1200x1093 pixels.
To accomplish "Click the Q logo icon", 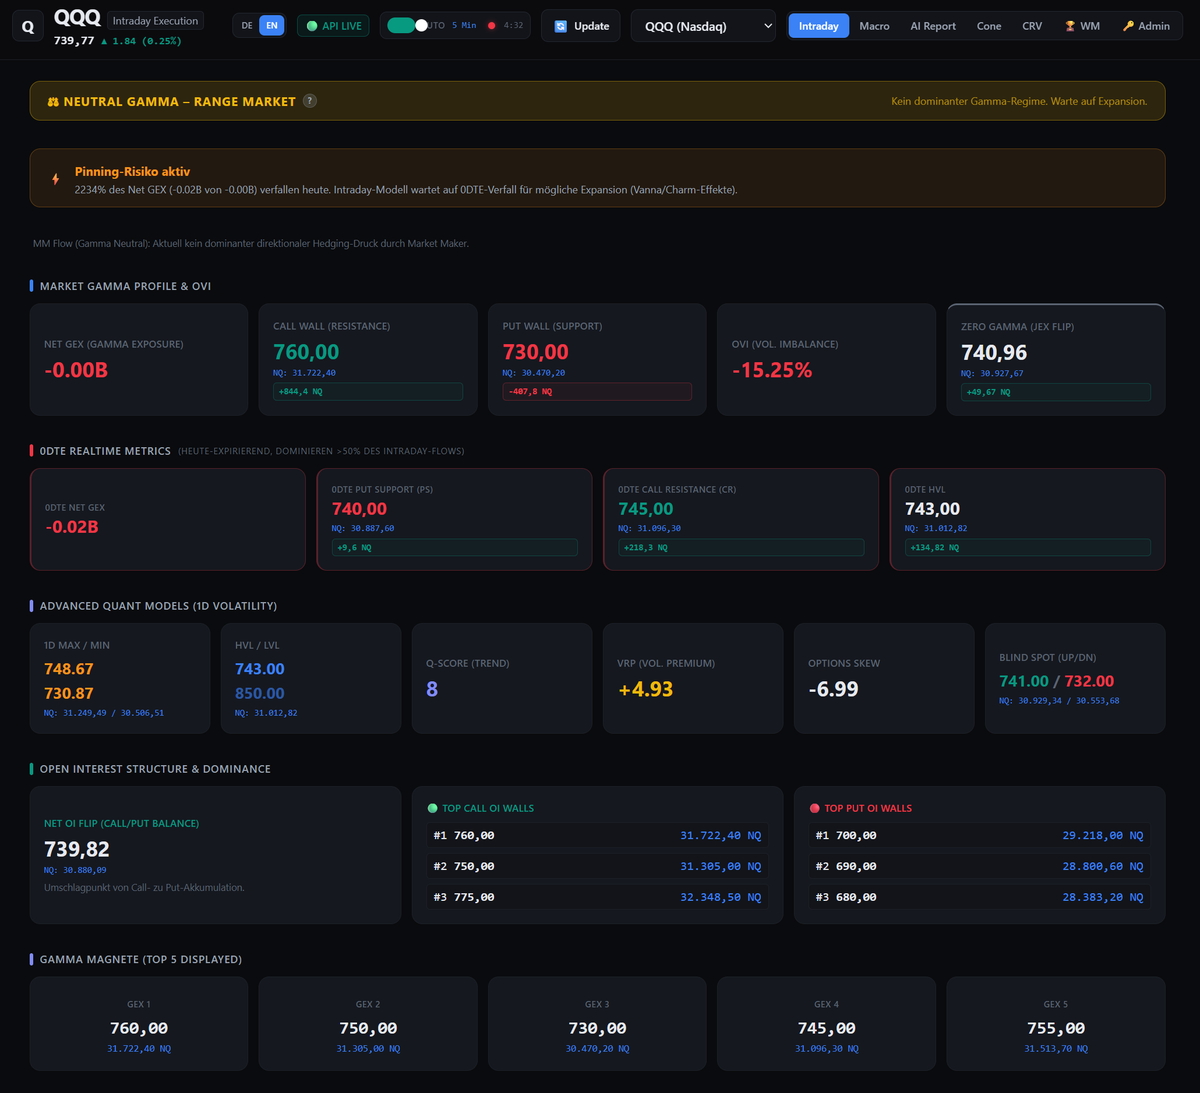I will click(x=28, y=27).
